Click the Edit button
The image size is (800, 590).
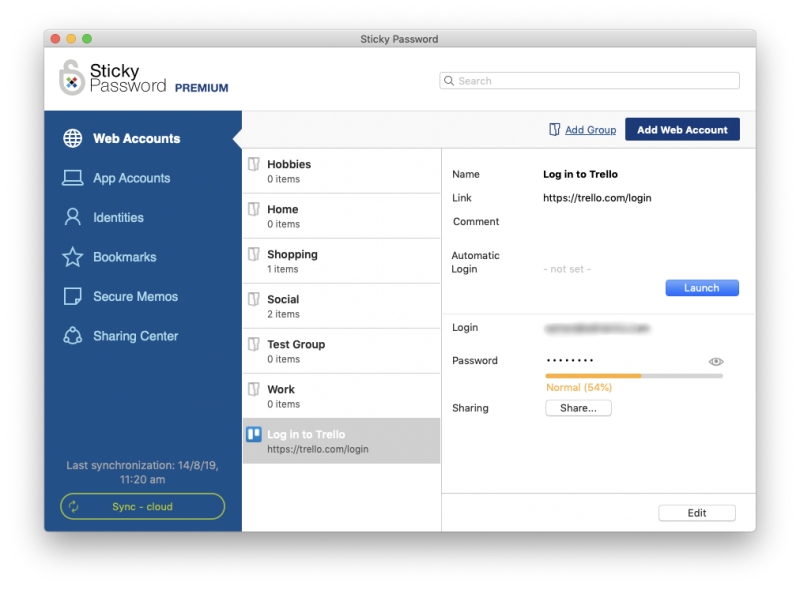tap(697, 513)
